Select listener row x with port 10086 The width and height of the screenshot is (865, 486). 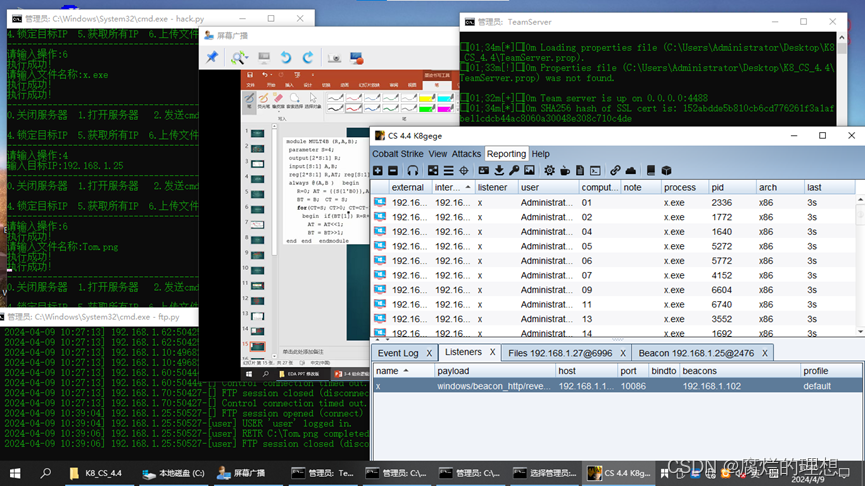[x=617, y=386]
